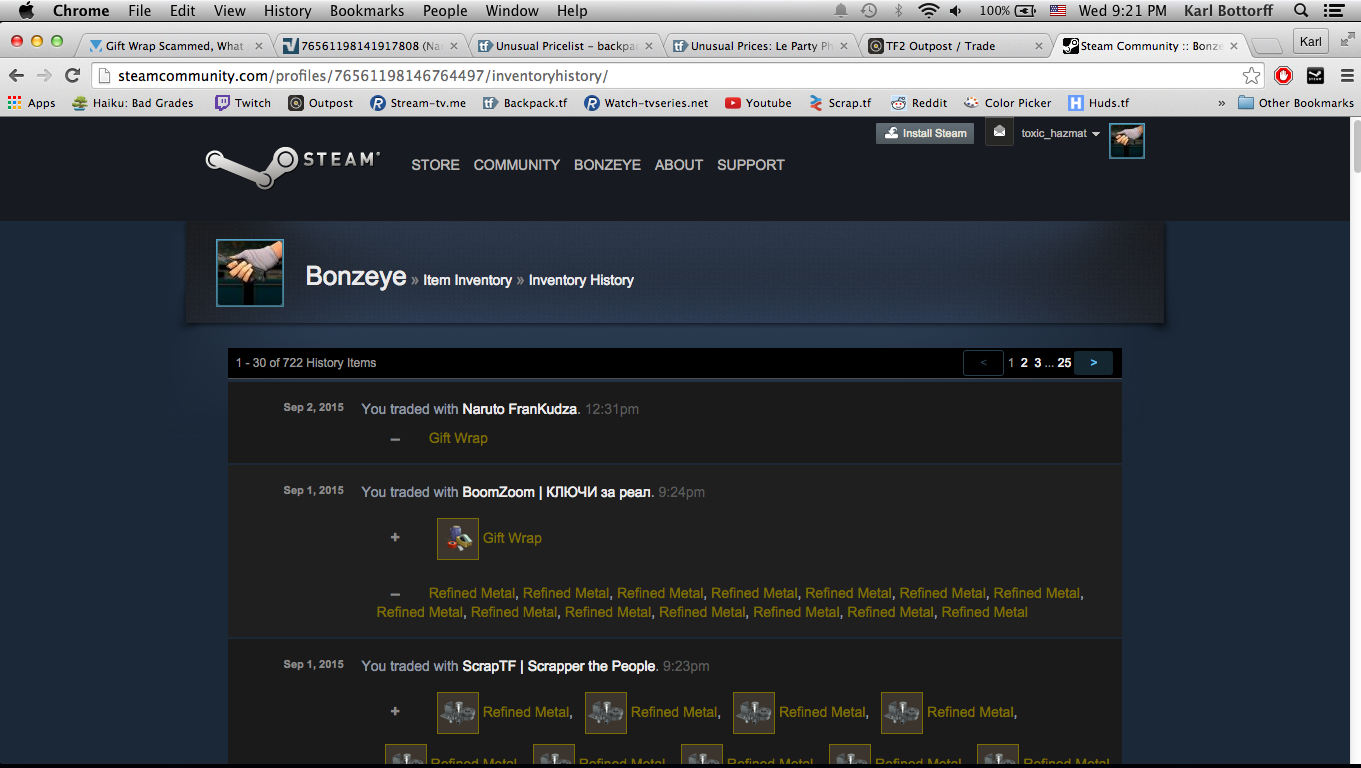Screen dimensions: 1361x768
Task: Expand the bookmarks overflow chevron
Action: pos(1221,103)
